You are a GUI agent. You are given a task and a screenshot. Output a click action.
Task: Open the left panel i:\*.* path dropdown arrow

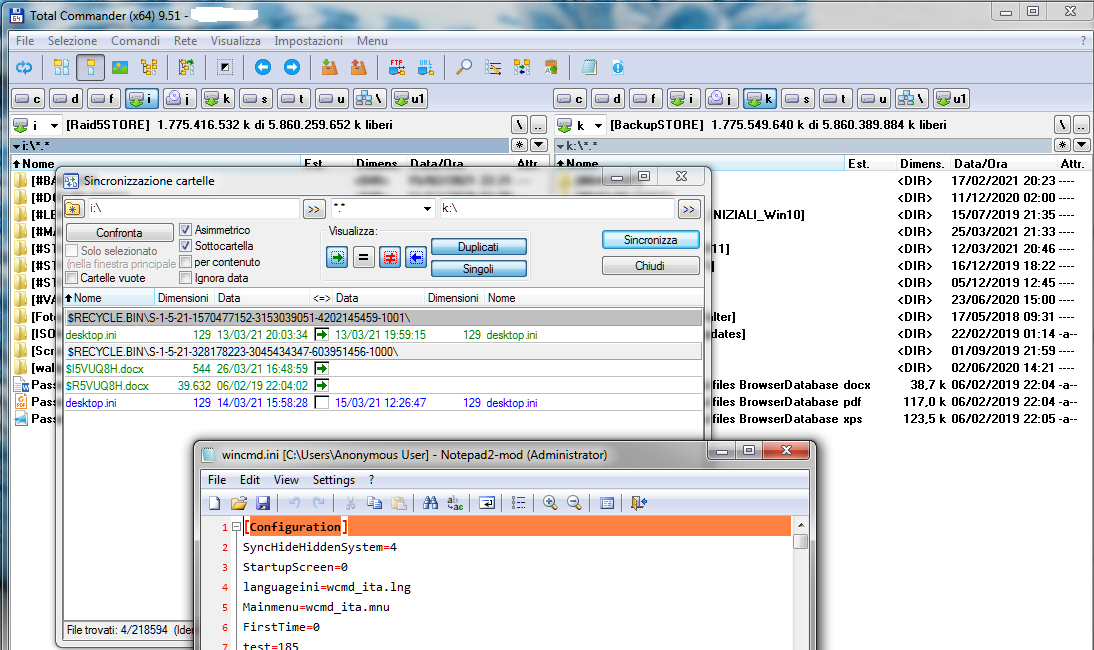(x=16, y=146)
